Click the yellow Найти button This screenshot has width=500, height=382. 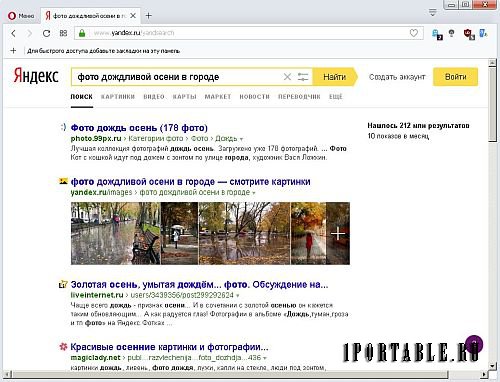click(335, 77)
